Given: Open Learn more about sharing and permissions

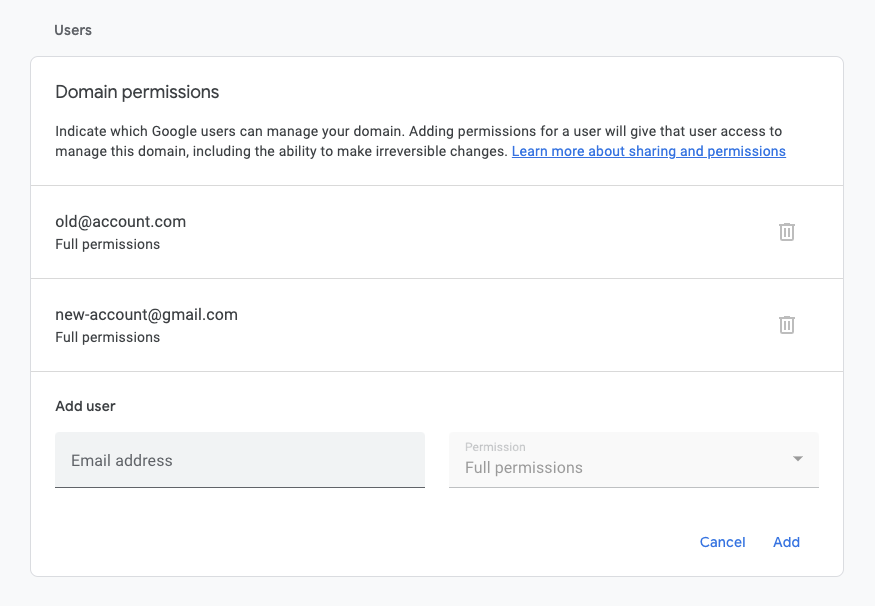Looking at the screenshot, I should (x=648, y=151).
